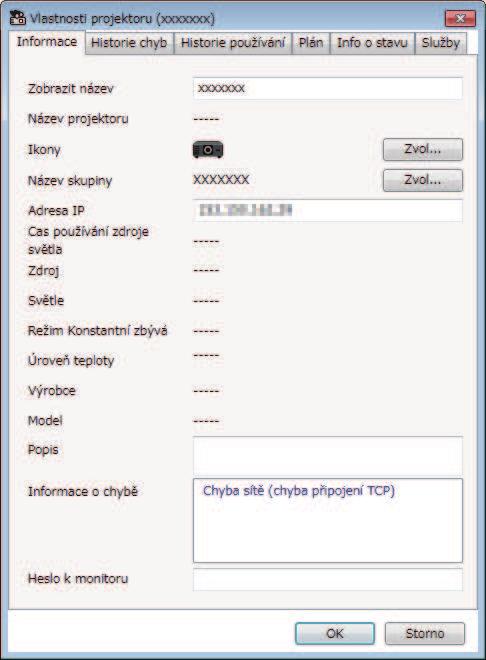The width and height of the screenshot is (486, 660).
Task: Click the Název skupiny value XXXXXXX
Action: point(221,180)
